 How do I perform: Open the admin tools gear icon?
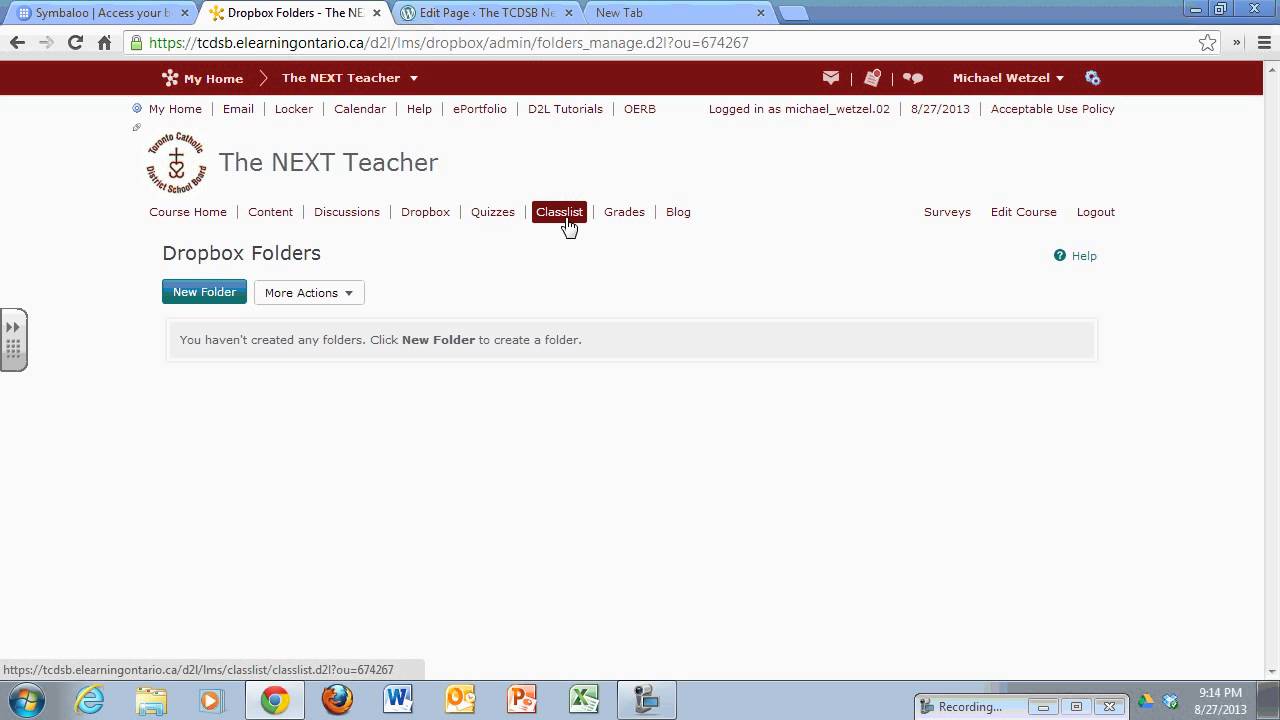coord(1092,78)
